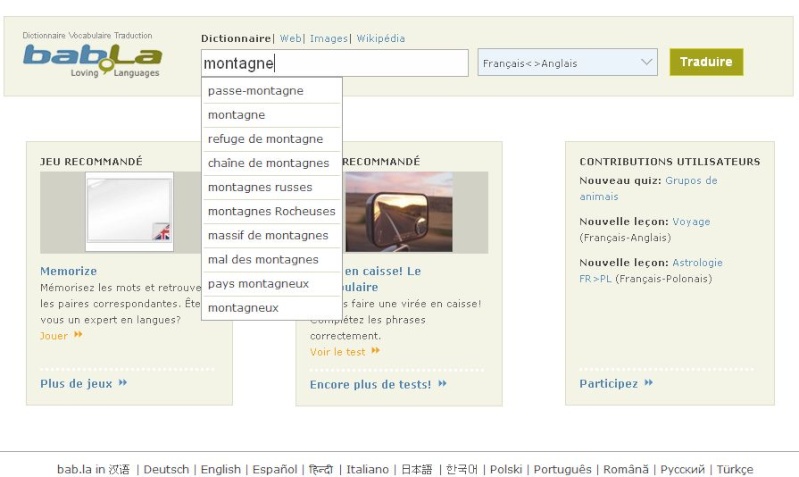Image resolution: width=799 pixels, height=477 pixels.
Task: Switch site language to Română
Action: [x=626, y=469]
